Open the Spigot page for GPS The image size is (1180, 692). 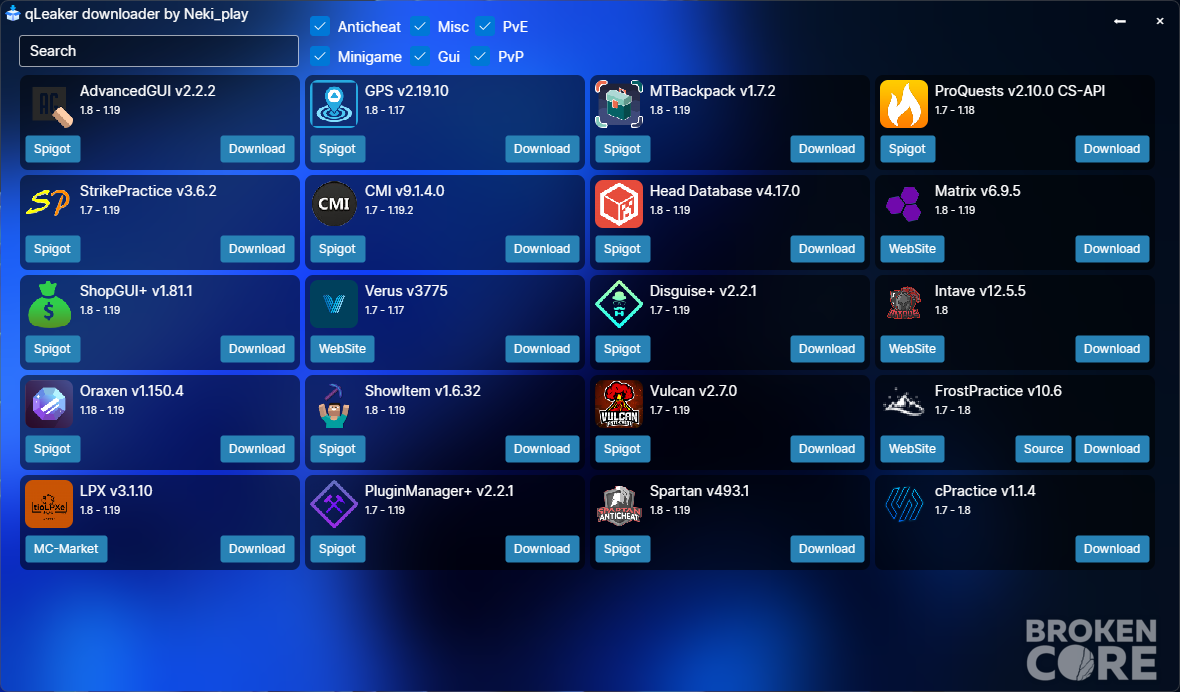(x=337, y=149)
